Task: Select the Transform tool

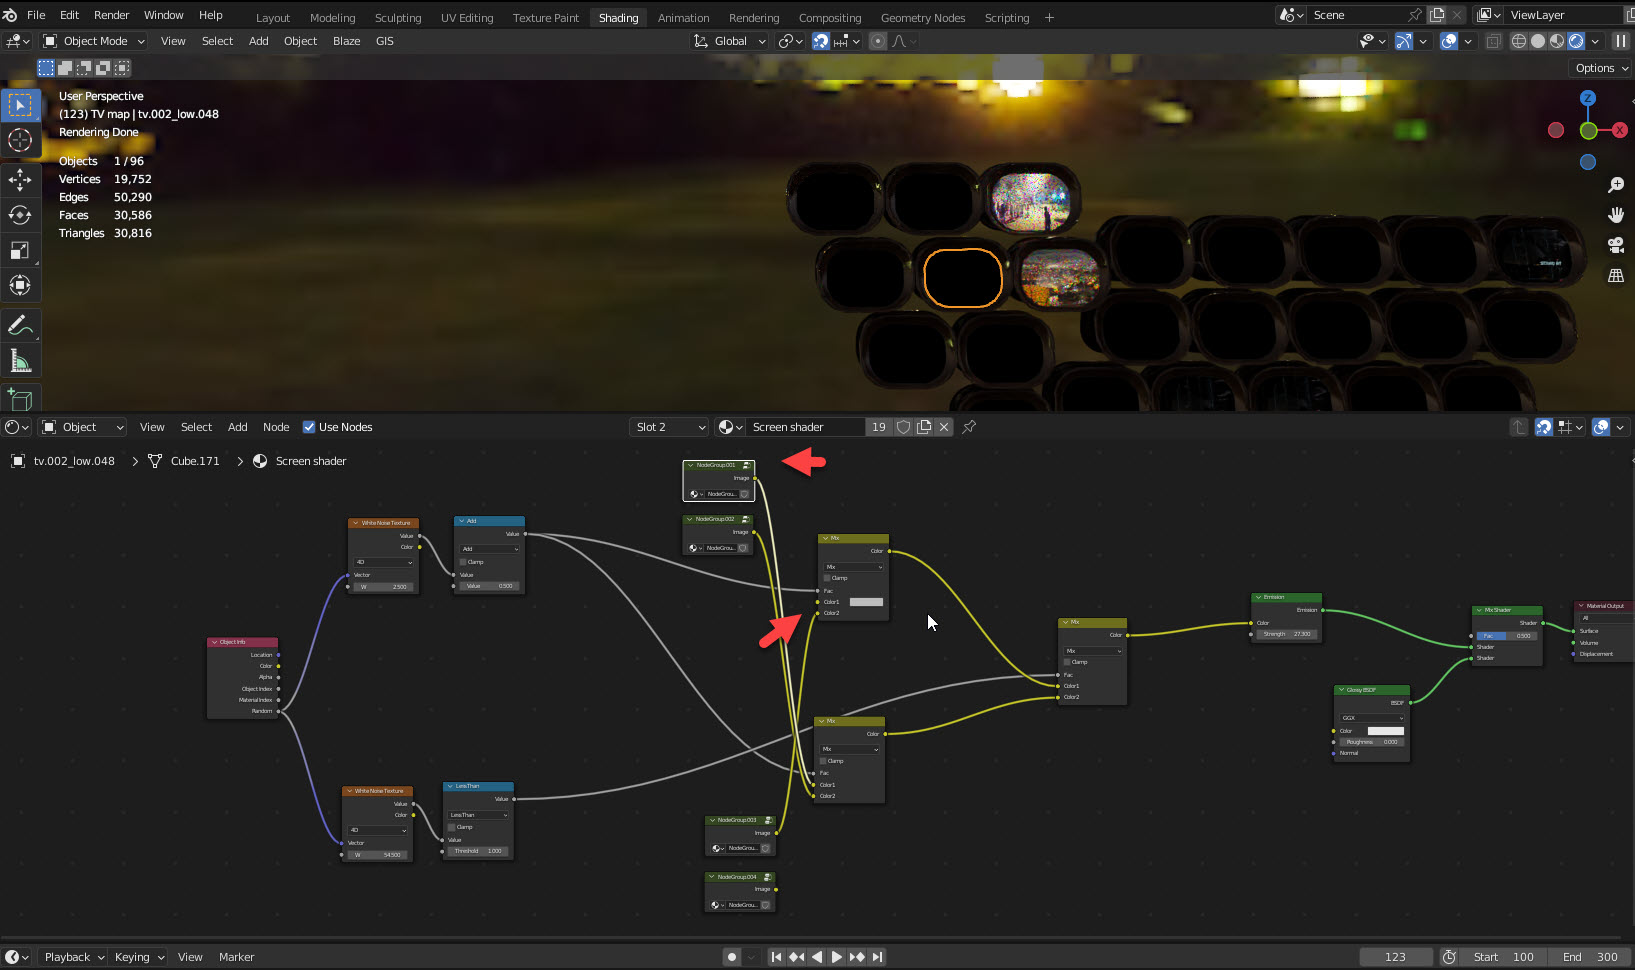Action: pyautogui.click(x=20, y=285)
